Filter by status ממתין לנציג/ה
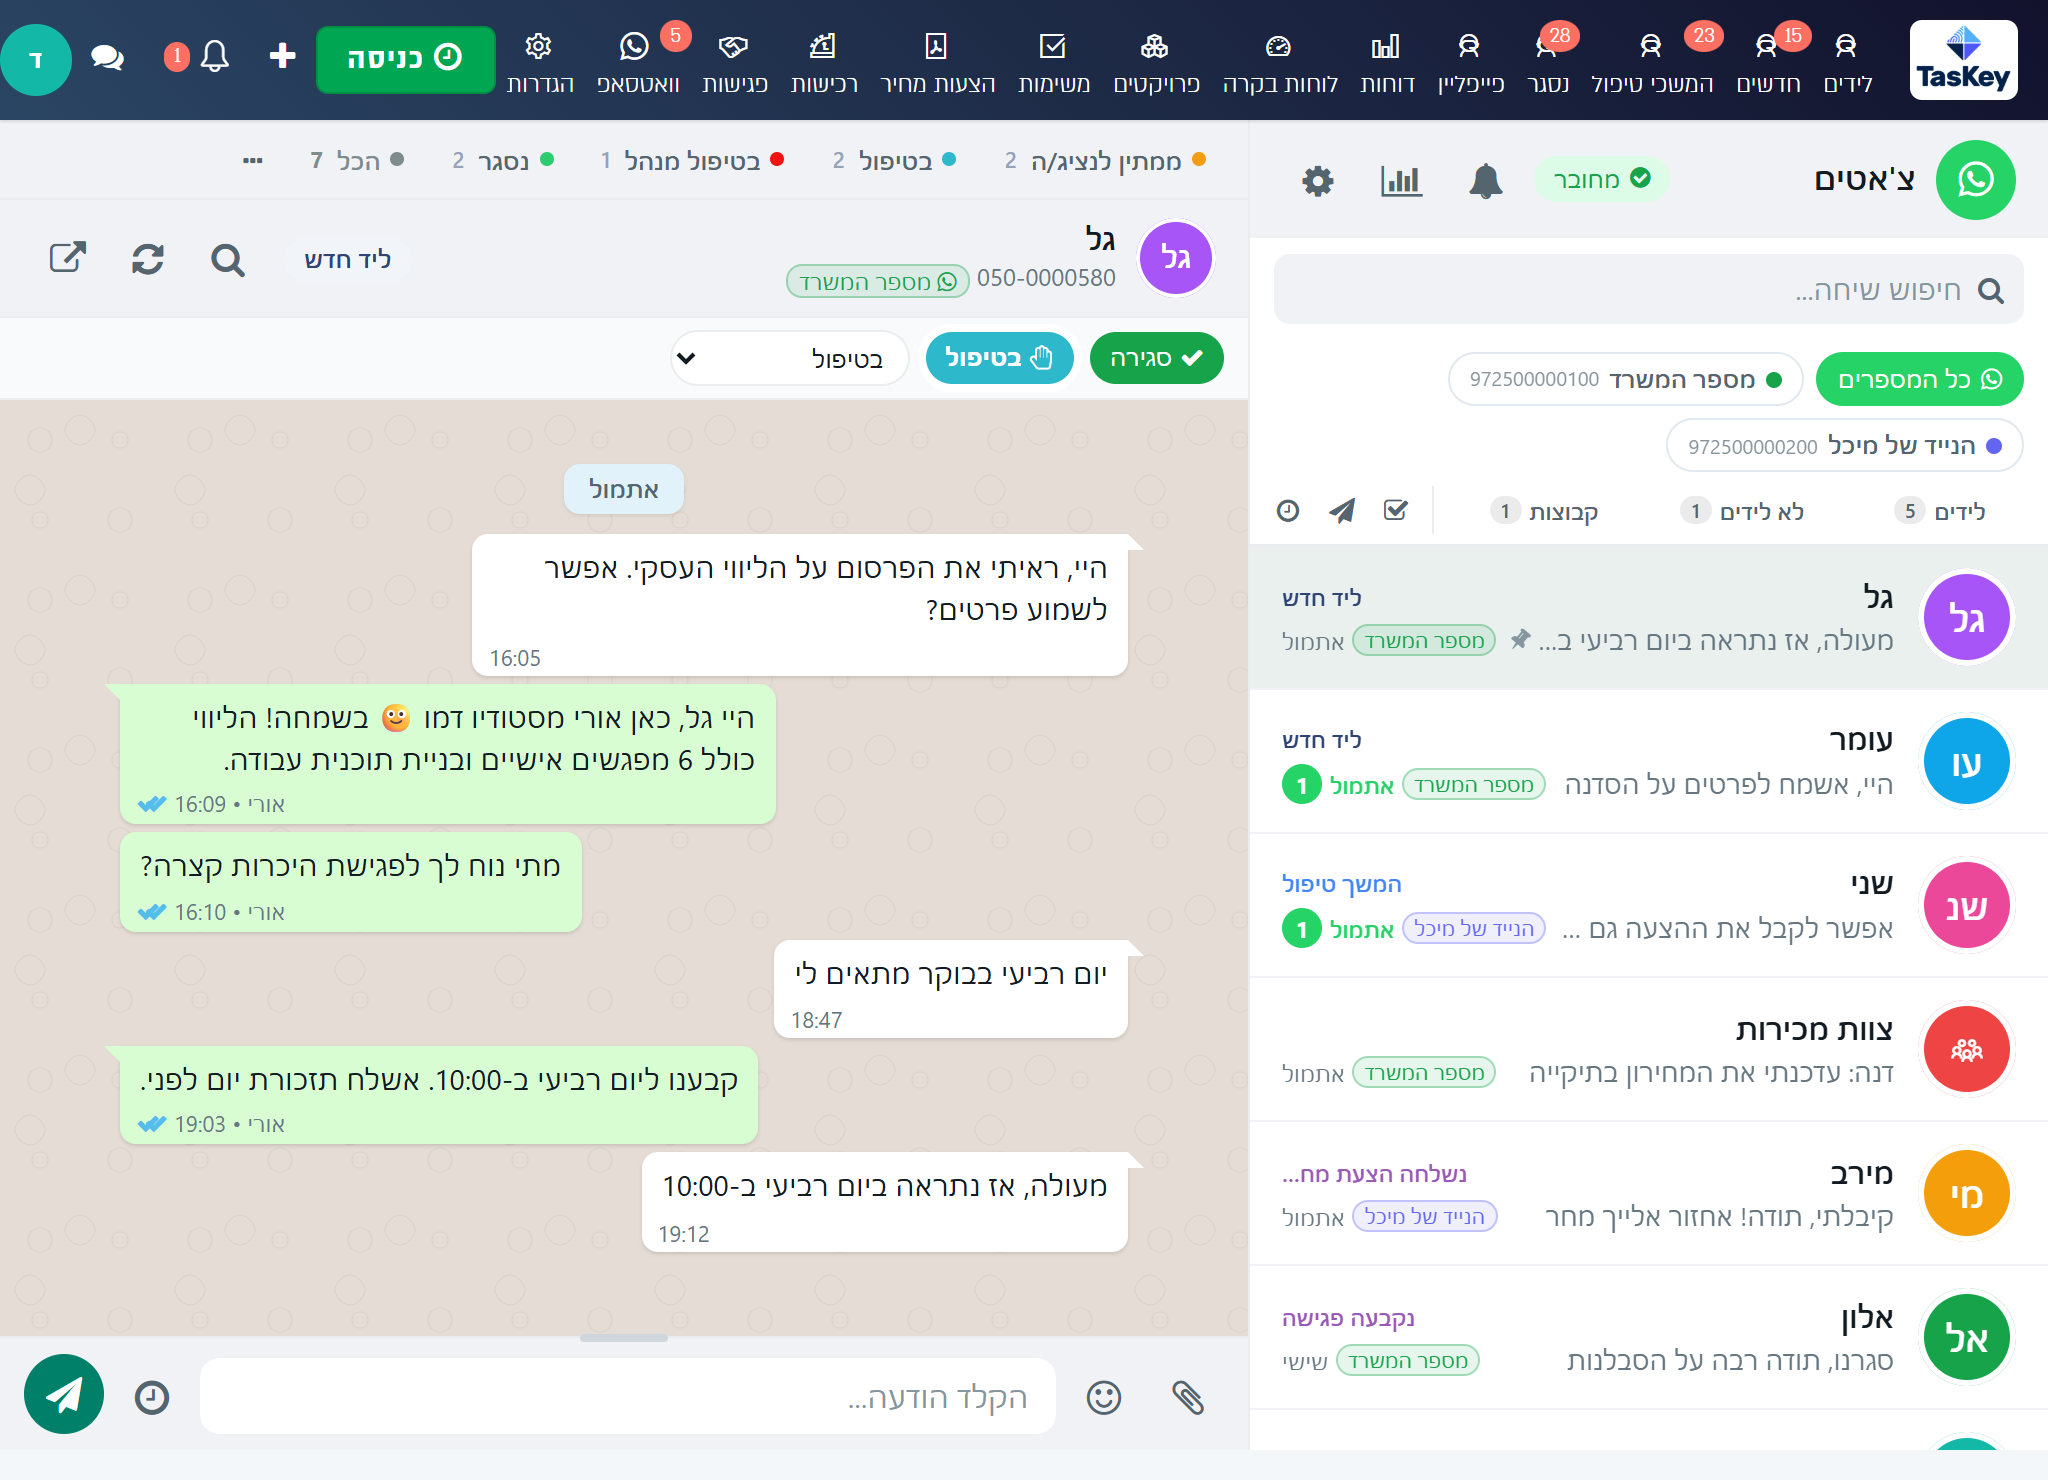Image resolution: width=2048 pixels, height=1480 pixels. tap(1105, 161)
